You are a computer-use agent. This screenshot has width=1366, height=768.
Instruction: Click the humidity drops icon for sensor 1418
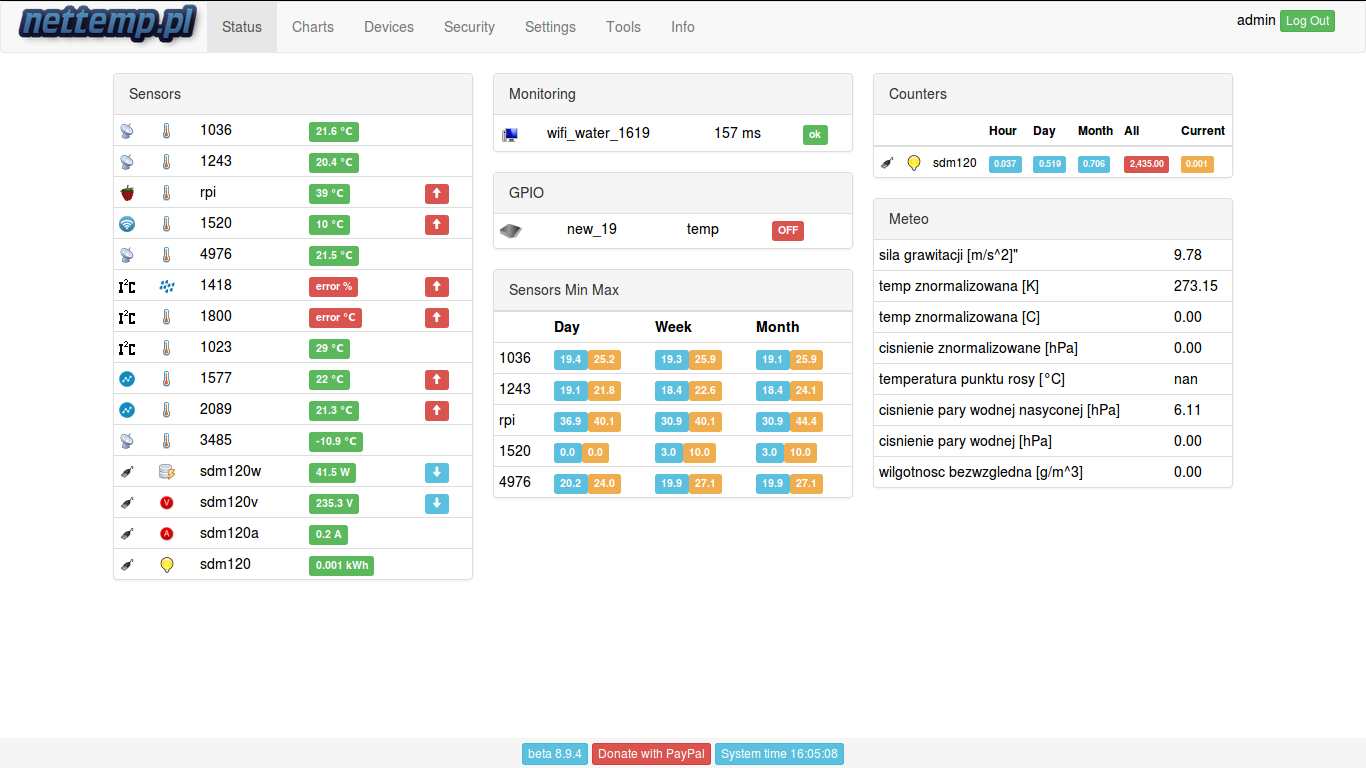[167, 286]
